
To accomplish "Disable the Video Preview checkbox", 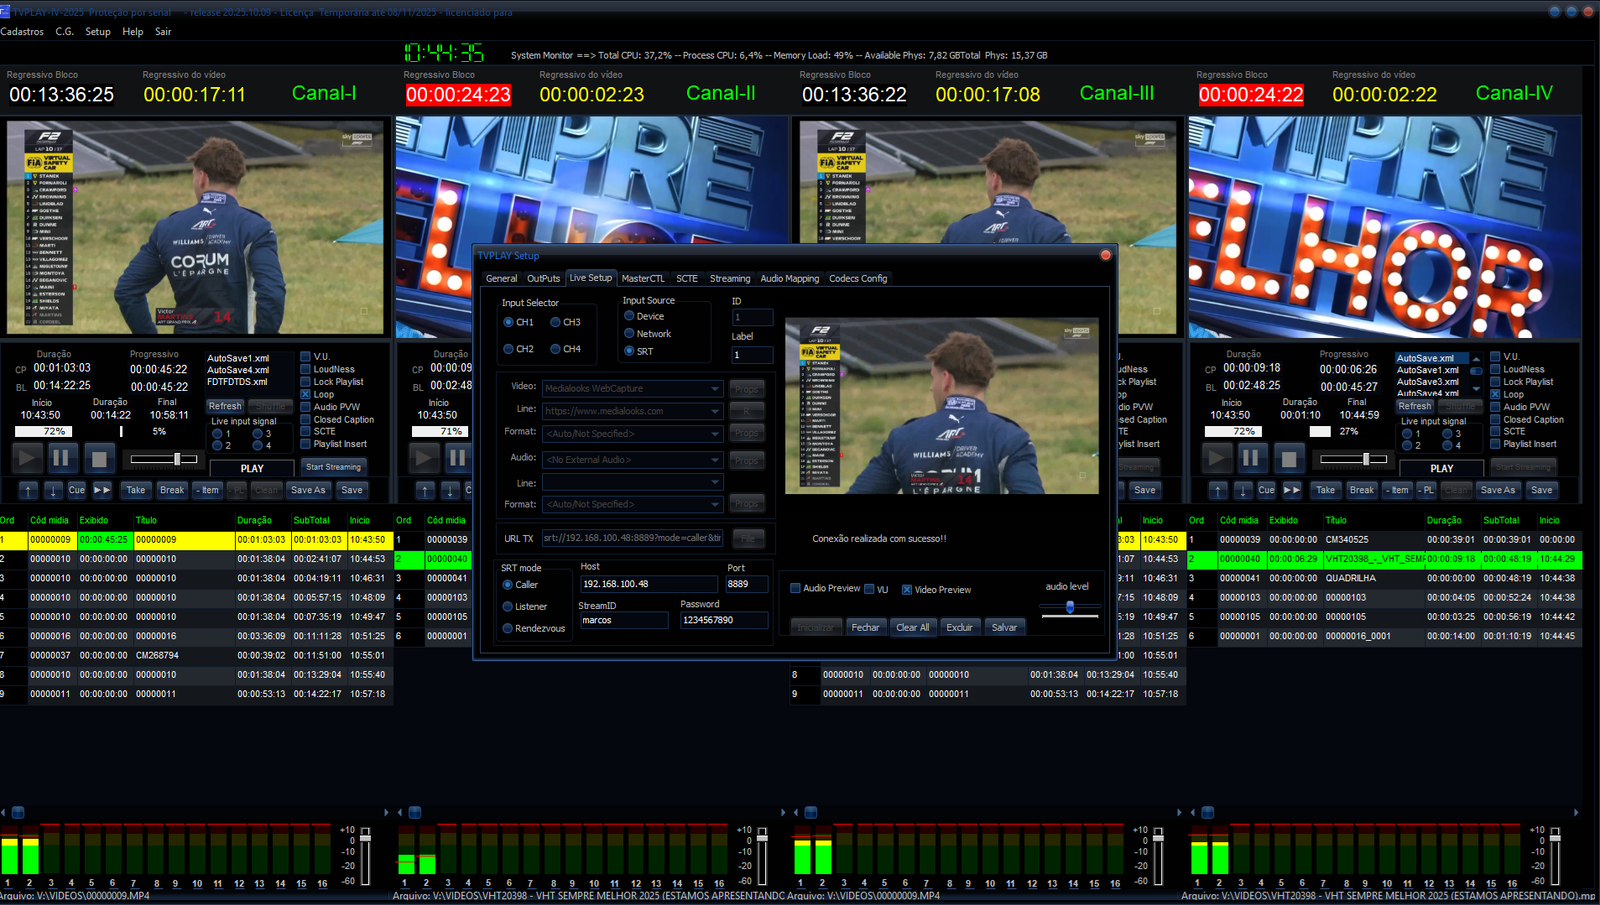I will coord(907,589).
